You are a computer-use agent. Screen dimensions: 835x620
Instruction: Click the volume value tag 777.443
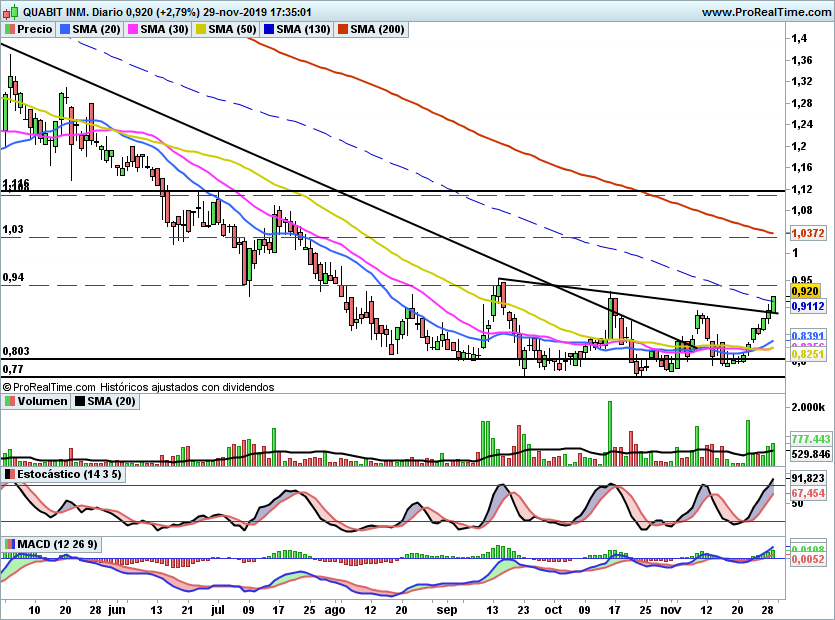[811, 439]
